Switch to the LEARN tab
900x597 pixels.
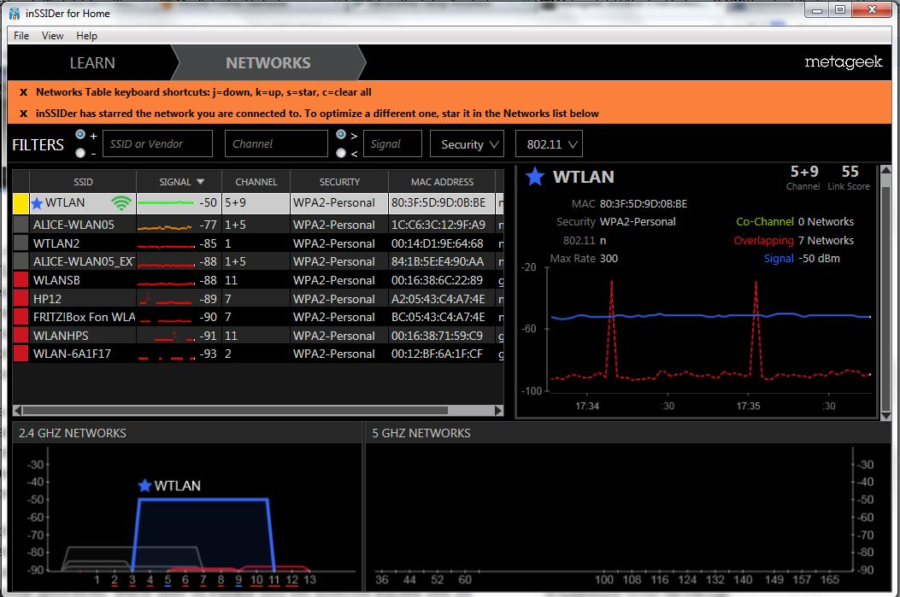(92, 63)
